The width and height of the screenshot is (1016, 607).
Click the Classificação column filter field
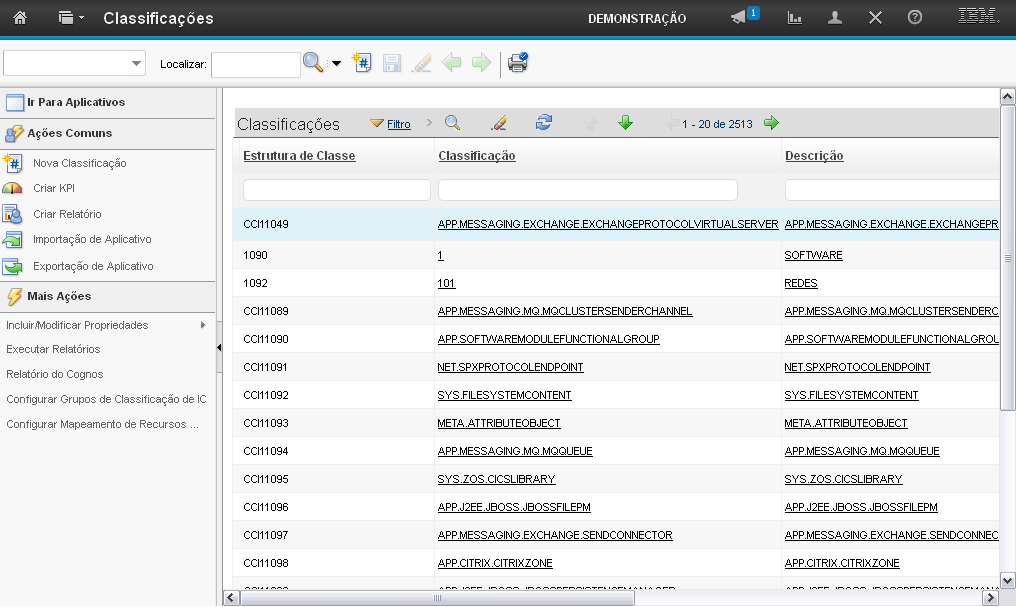[x=587, y=190]
